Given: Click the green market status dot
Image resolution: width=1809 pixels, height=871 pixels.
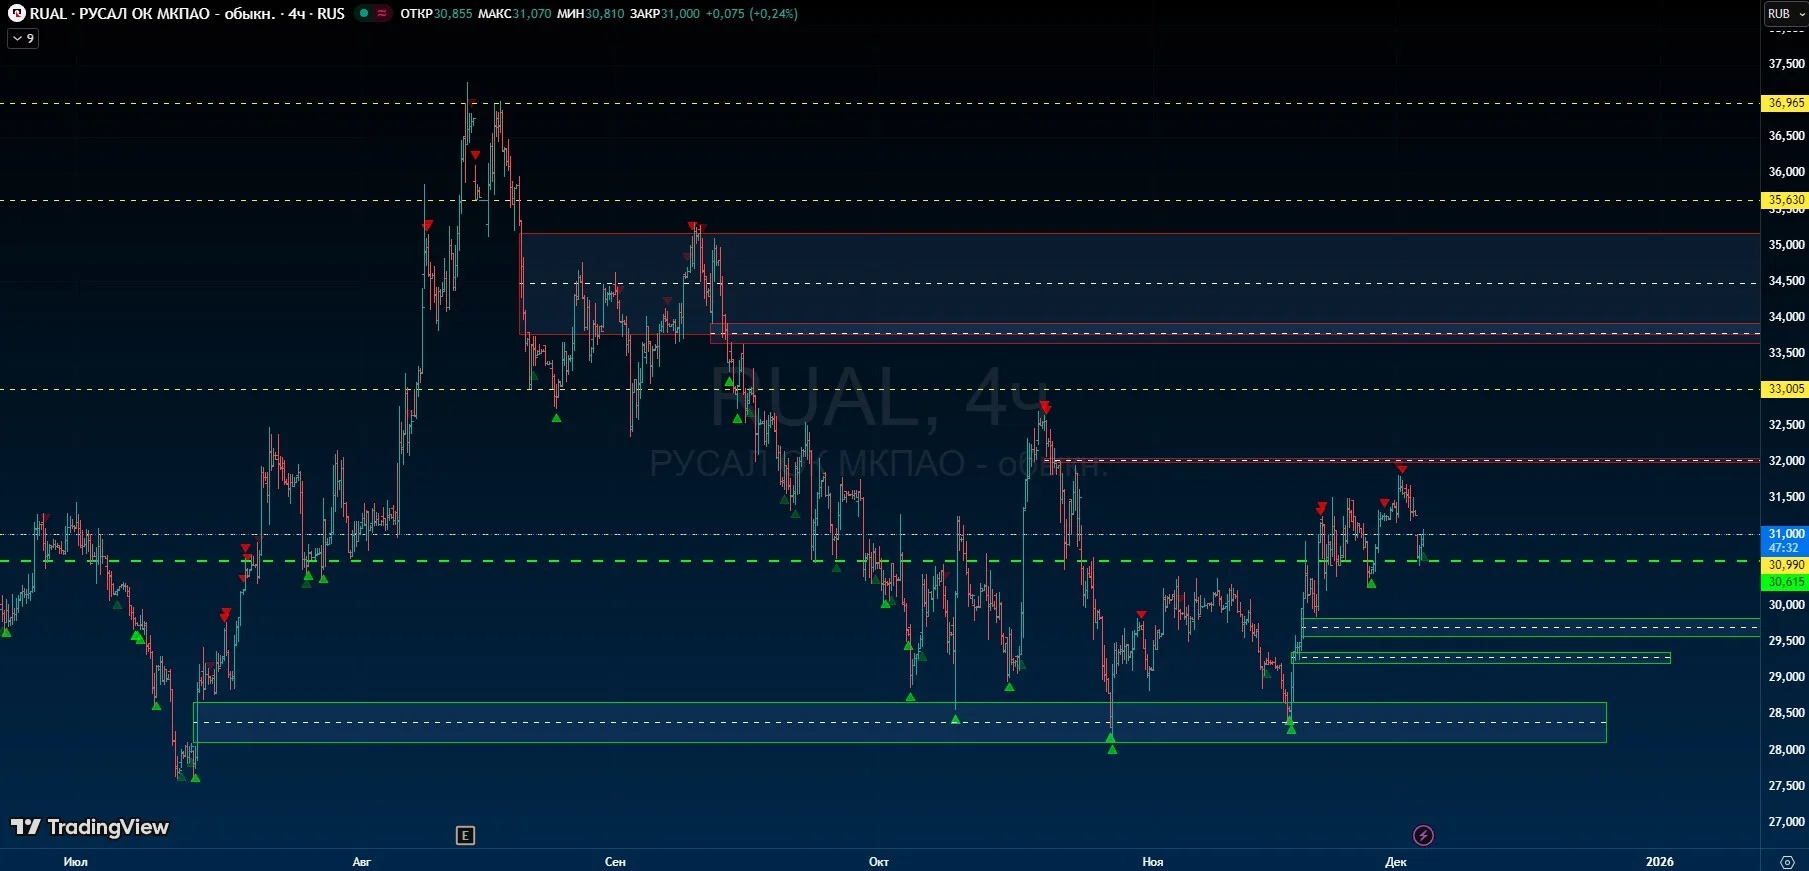Looking at the screenshot, I should click(x=364, y=14).
